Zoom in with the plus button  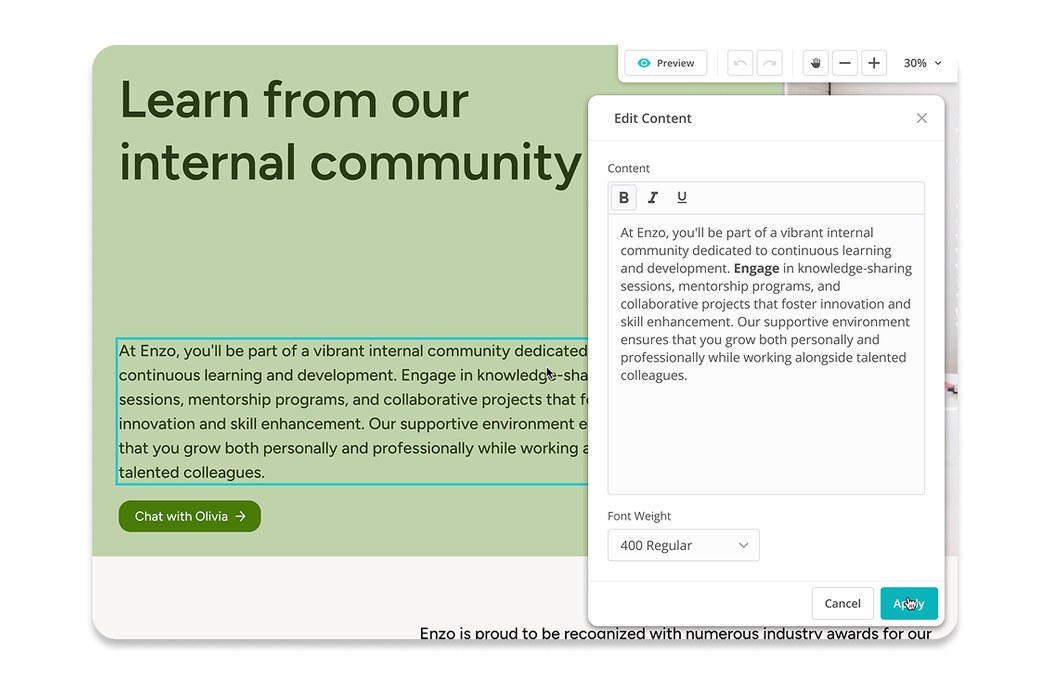874,63
